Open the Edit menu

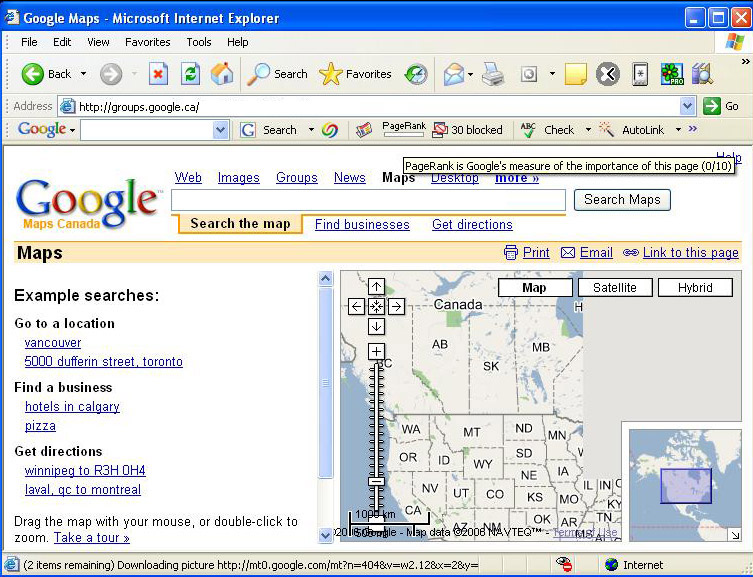[62, 42]
